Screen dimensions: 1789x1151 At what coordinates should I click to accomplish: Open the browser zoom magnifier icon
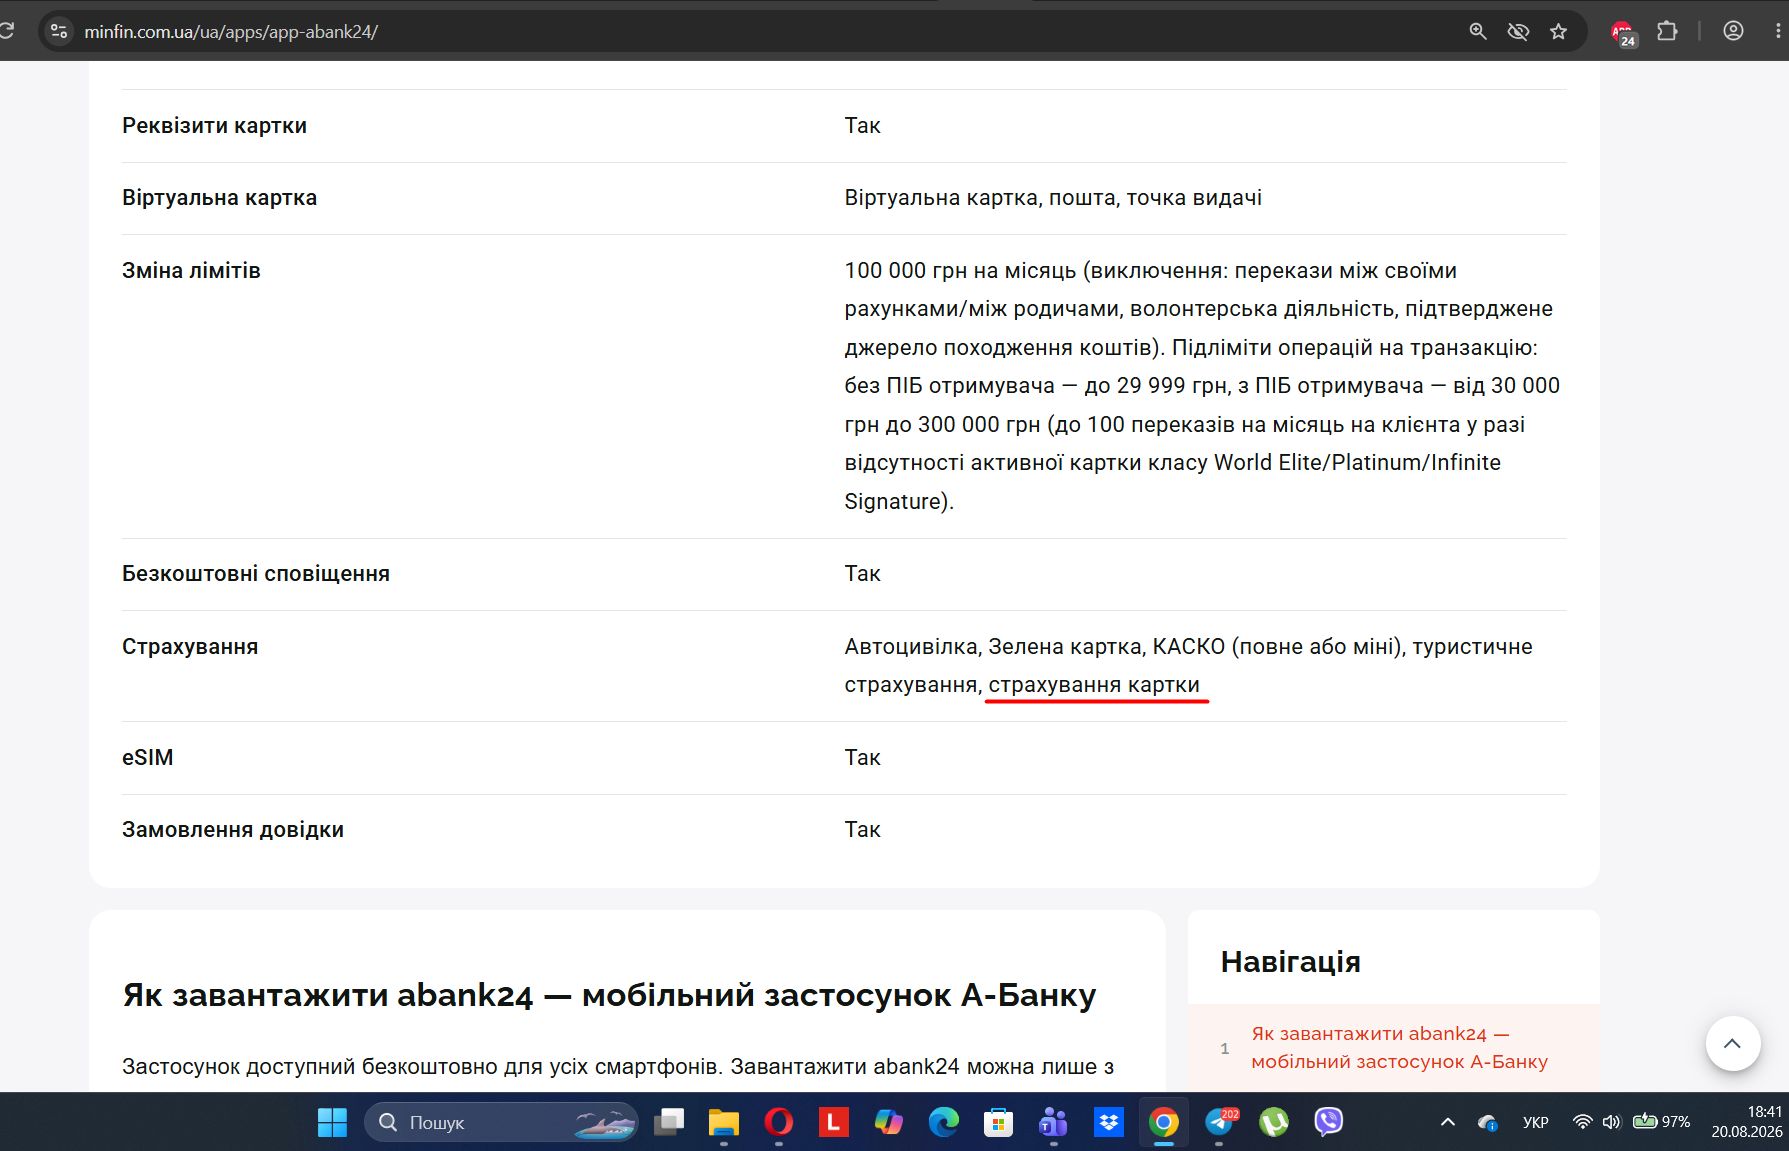1477,32
